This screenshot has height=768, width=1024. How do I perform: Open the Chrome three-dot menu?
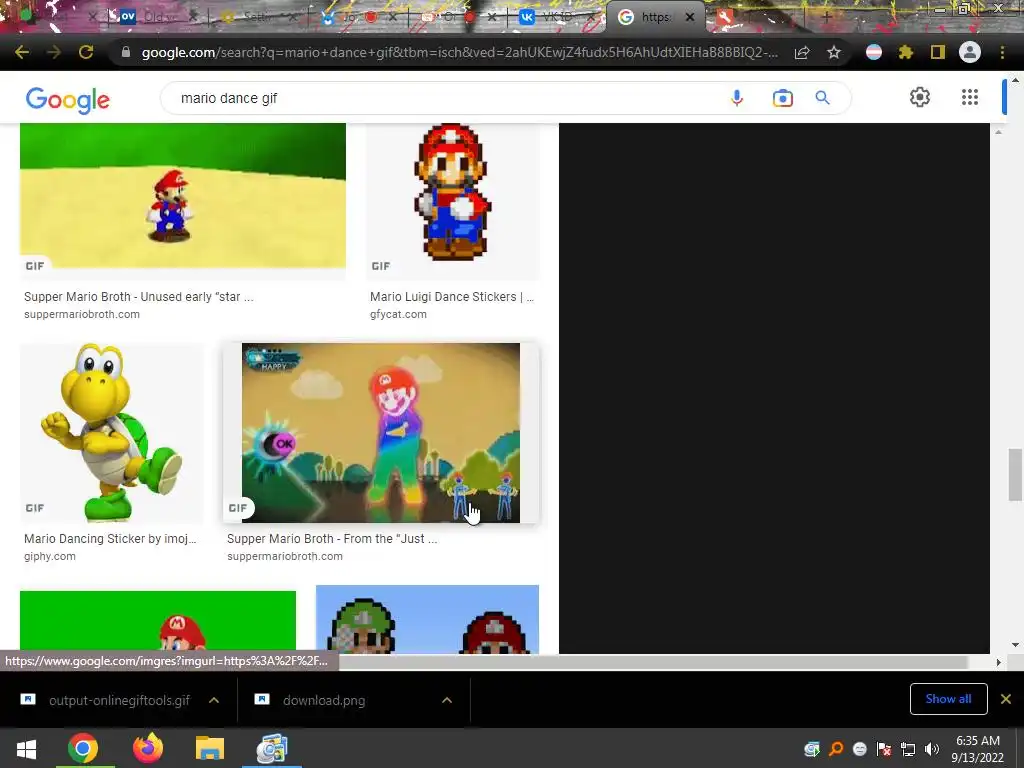pyautogui.click(x=1002, y=52)
